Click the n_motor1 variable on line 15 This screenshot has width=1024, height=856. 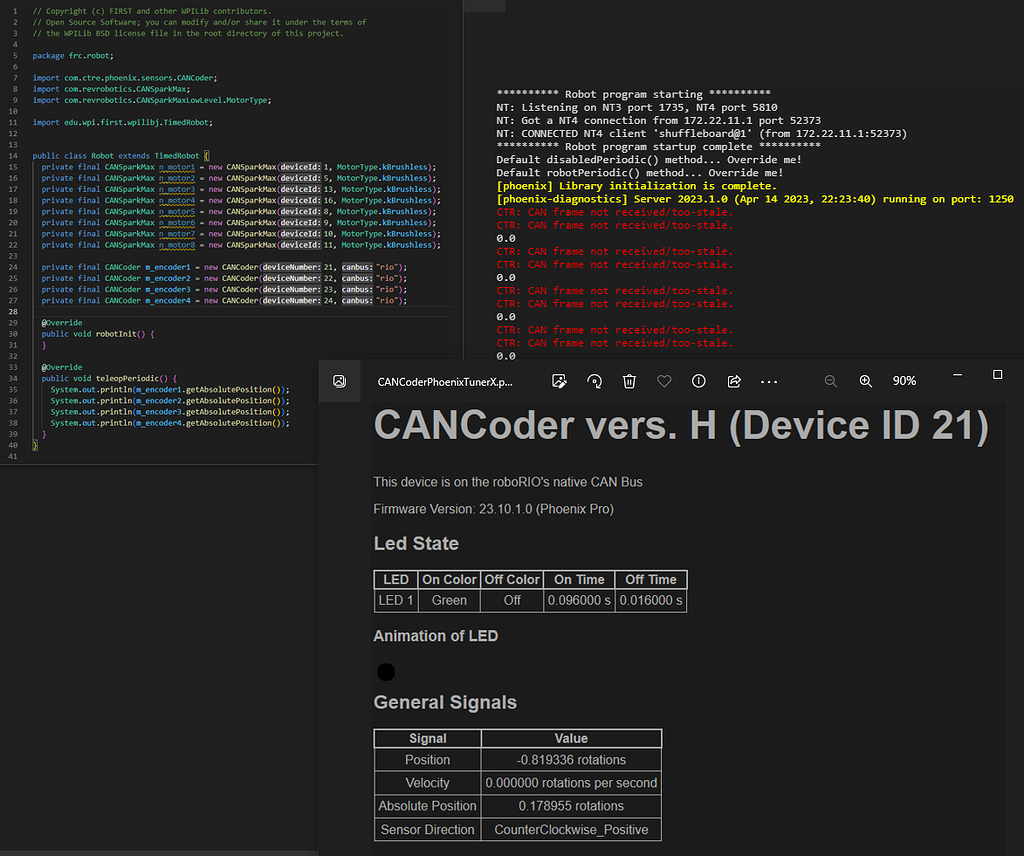click(x=177, y=166)
